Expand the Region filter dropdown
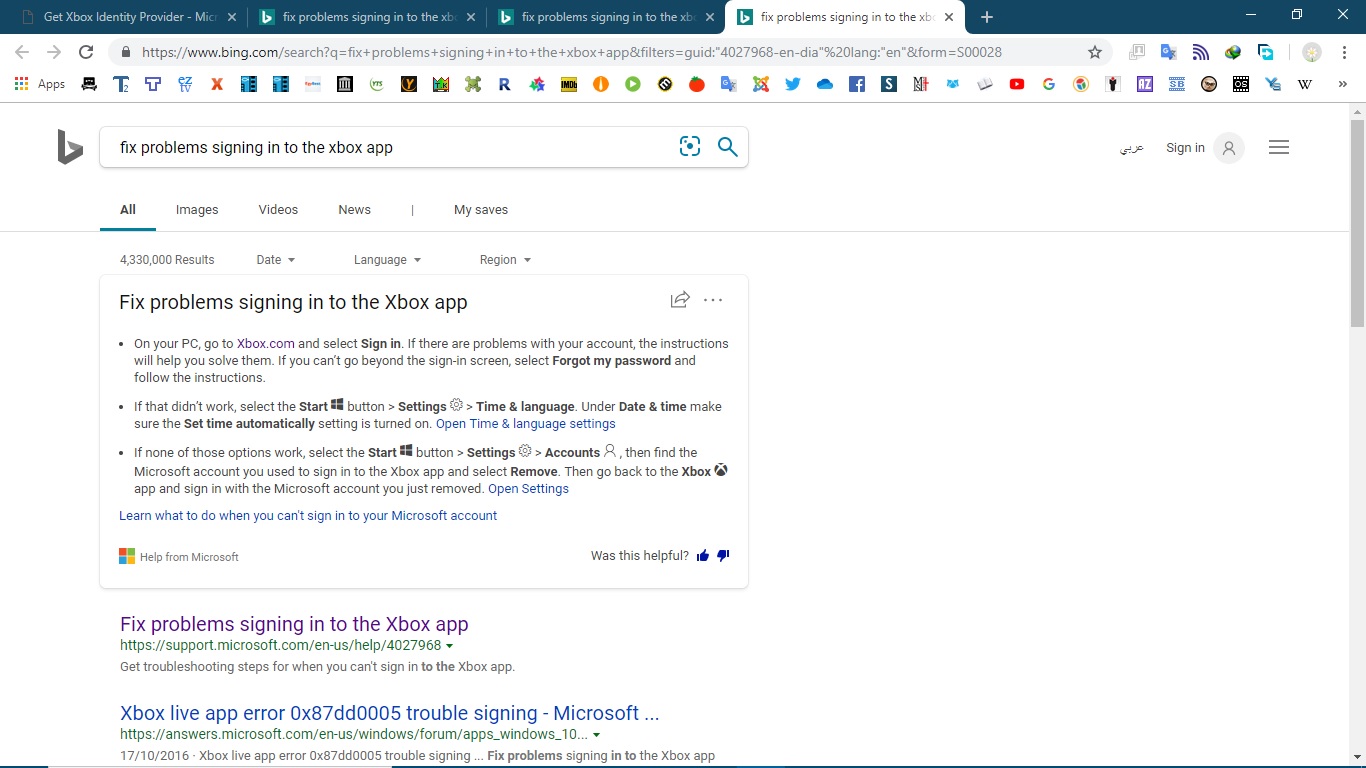This screenshot has height=768, width=1366. pos(505,260)
